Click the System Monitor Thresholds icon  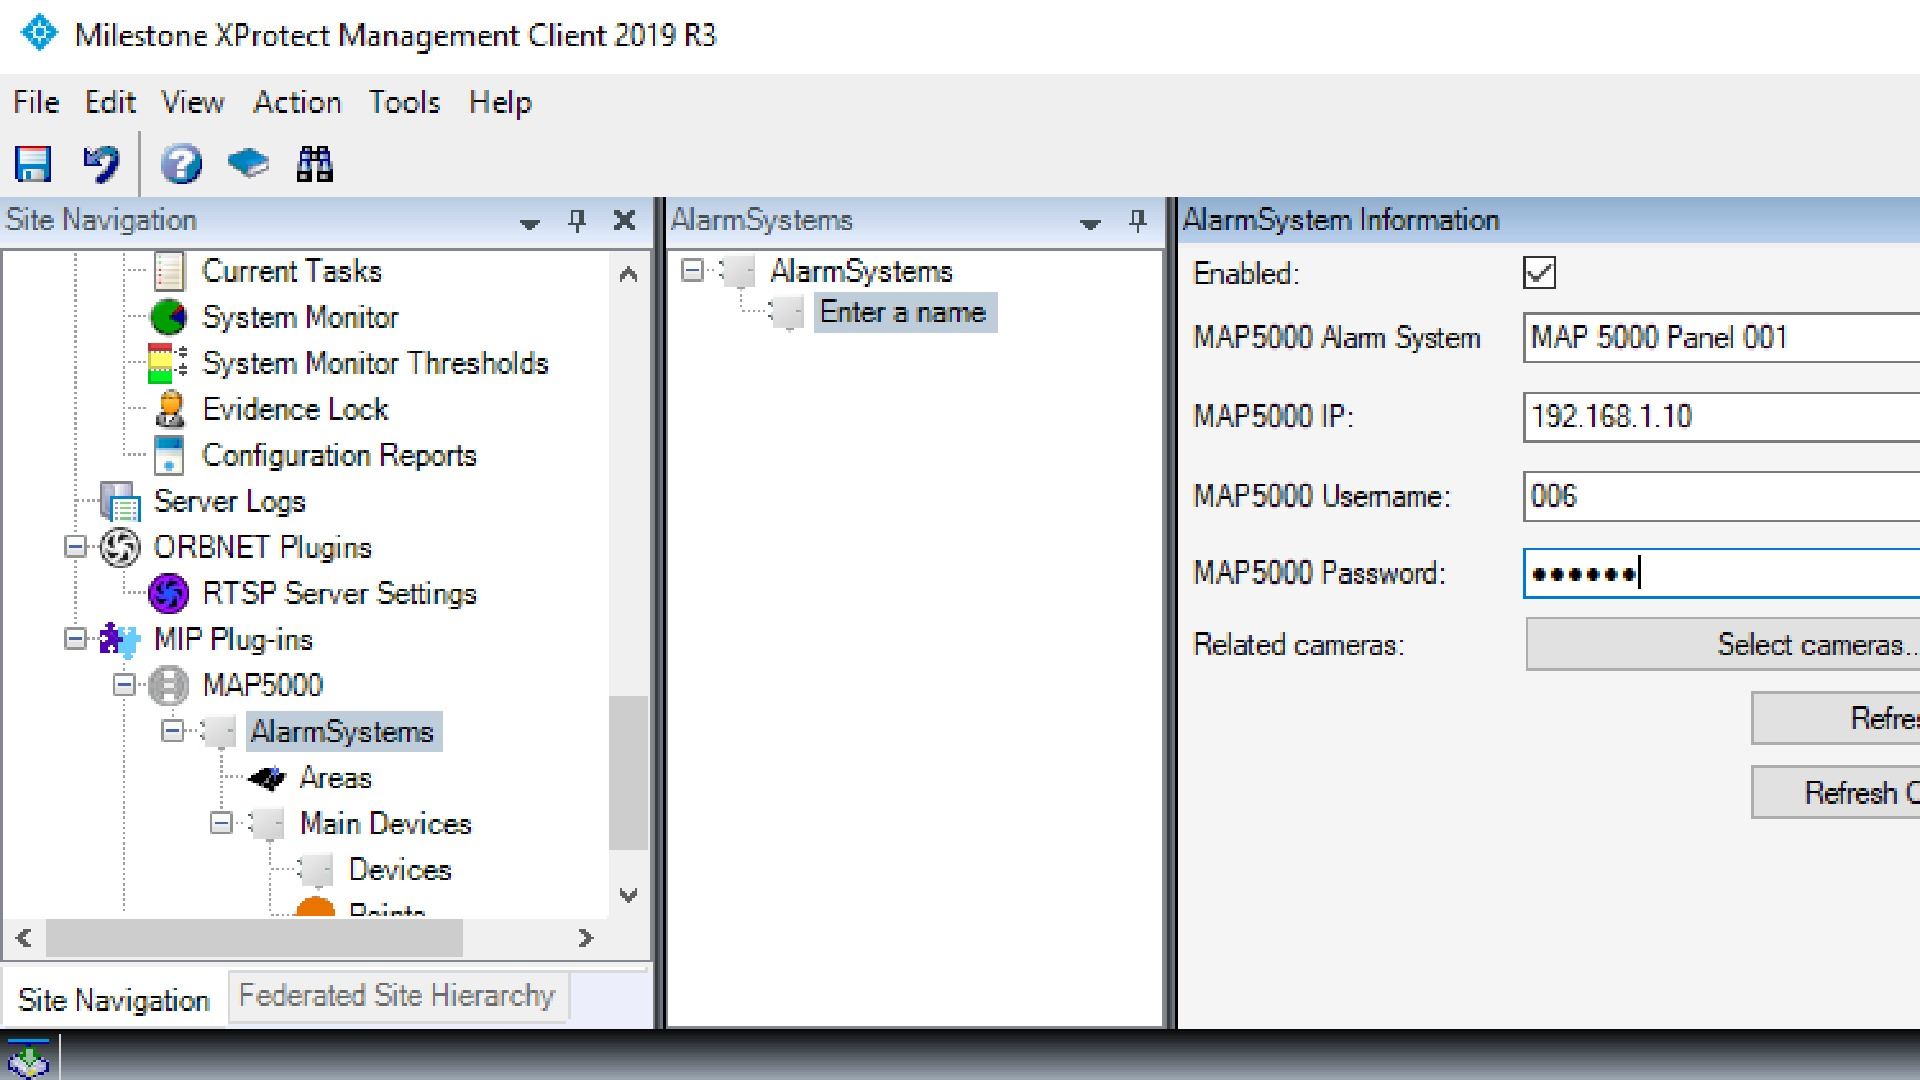pos(167,363)
